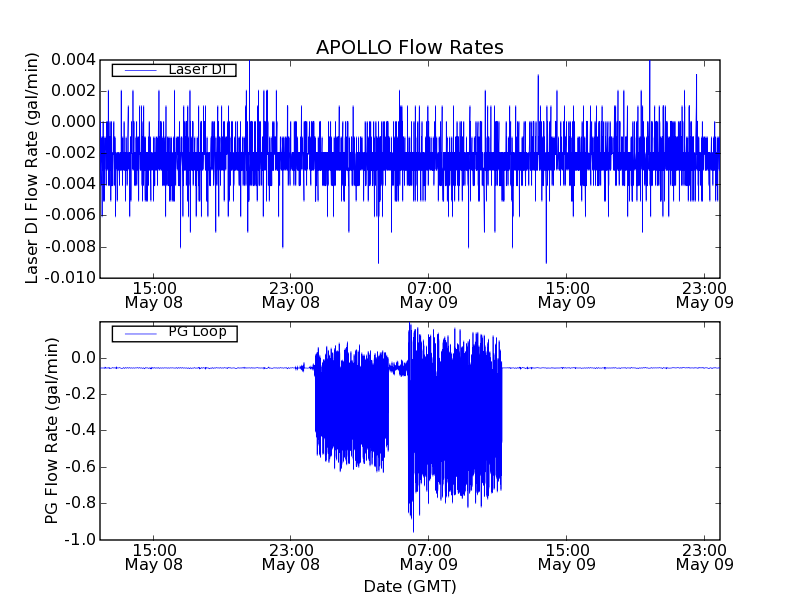Viewport: 800px width, 600px height.
Task: Click the 0.004 tick on the top plot
Action: tap(73, 59)
